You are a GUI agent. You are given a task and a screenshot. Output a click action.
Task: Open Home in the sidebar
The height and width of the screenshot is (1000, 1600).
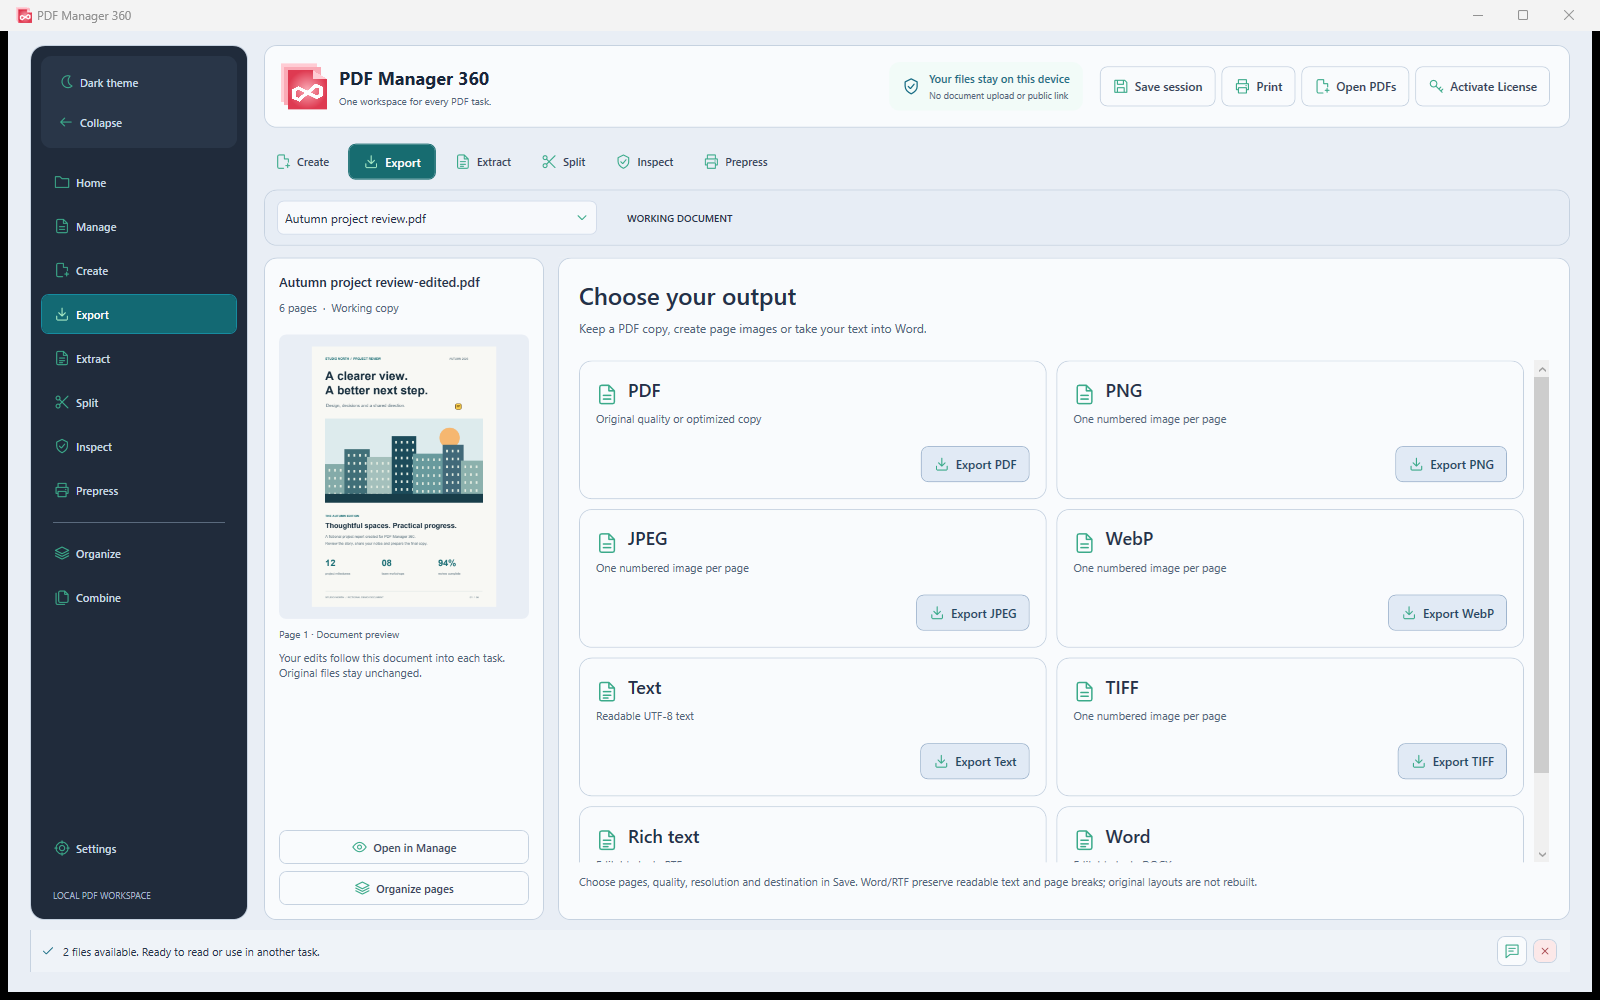[139, 183]
